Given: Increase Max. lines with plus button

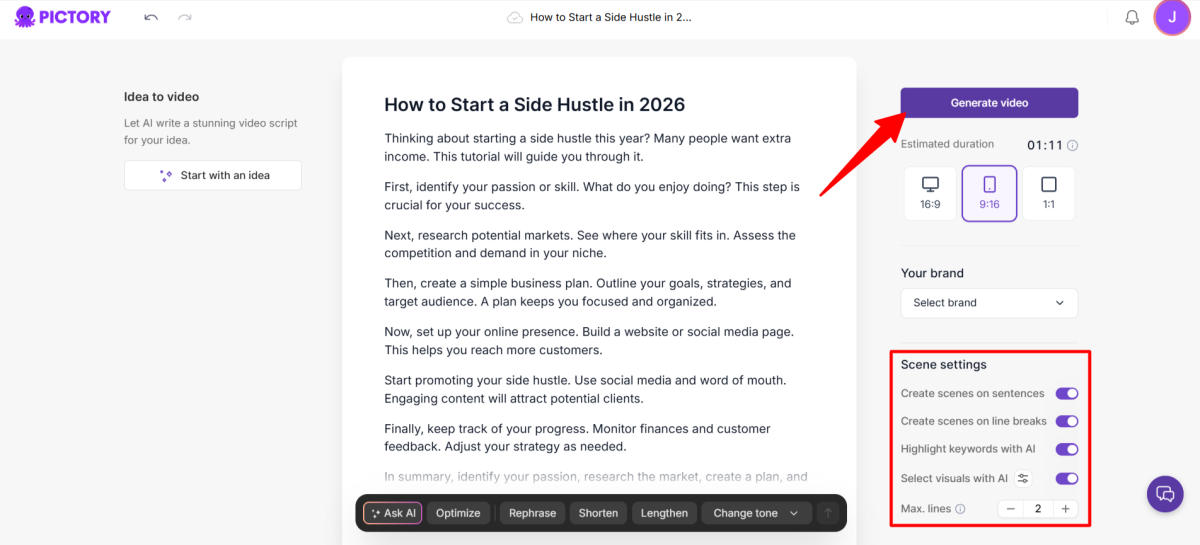Looking at the screenshot, I should point(1065,509).
